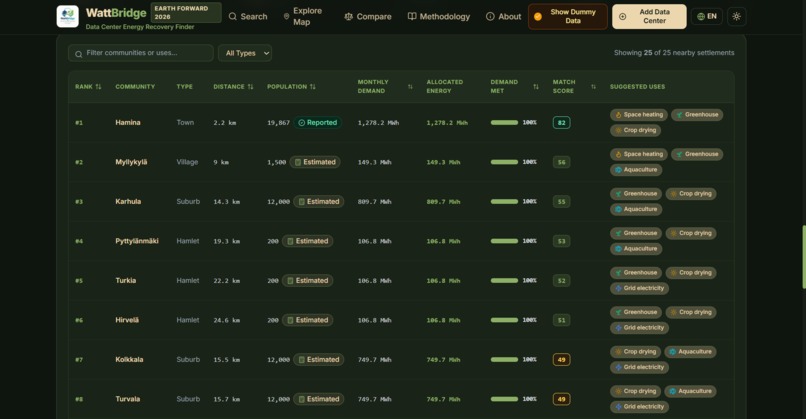Image resolution: width=806 pixels, height=419 pixels.
Task: Open the About page
Action: [504, 16]
